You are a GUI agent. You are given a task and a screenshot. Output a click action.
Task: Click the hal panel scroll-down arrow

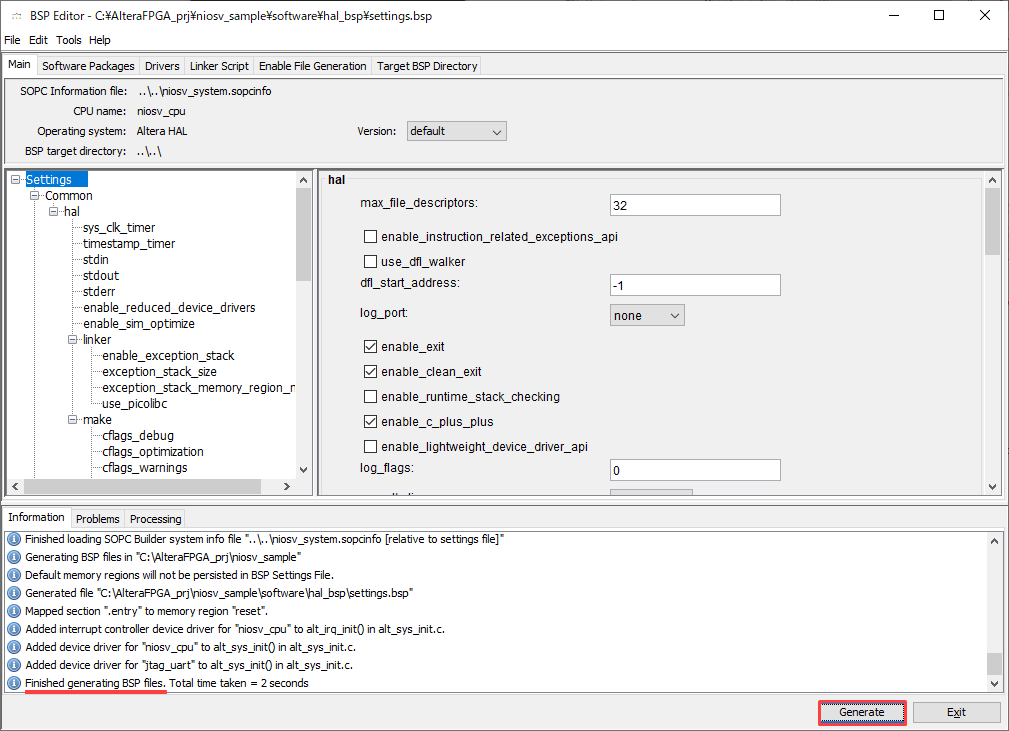[992, 487]
